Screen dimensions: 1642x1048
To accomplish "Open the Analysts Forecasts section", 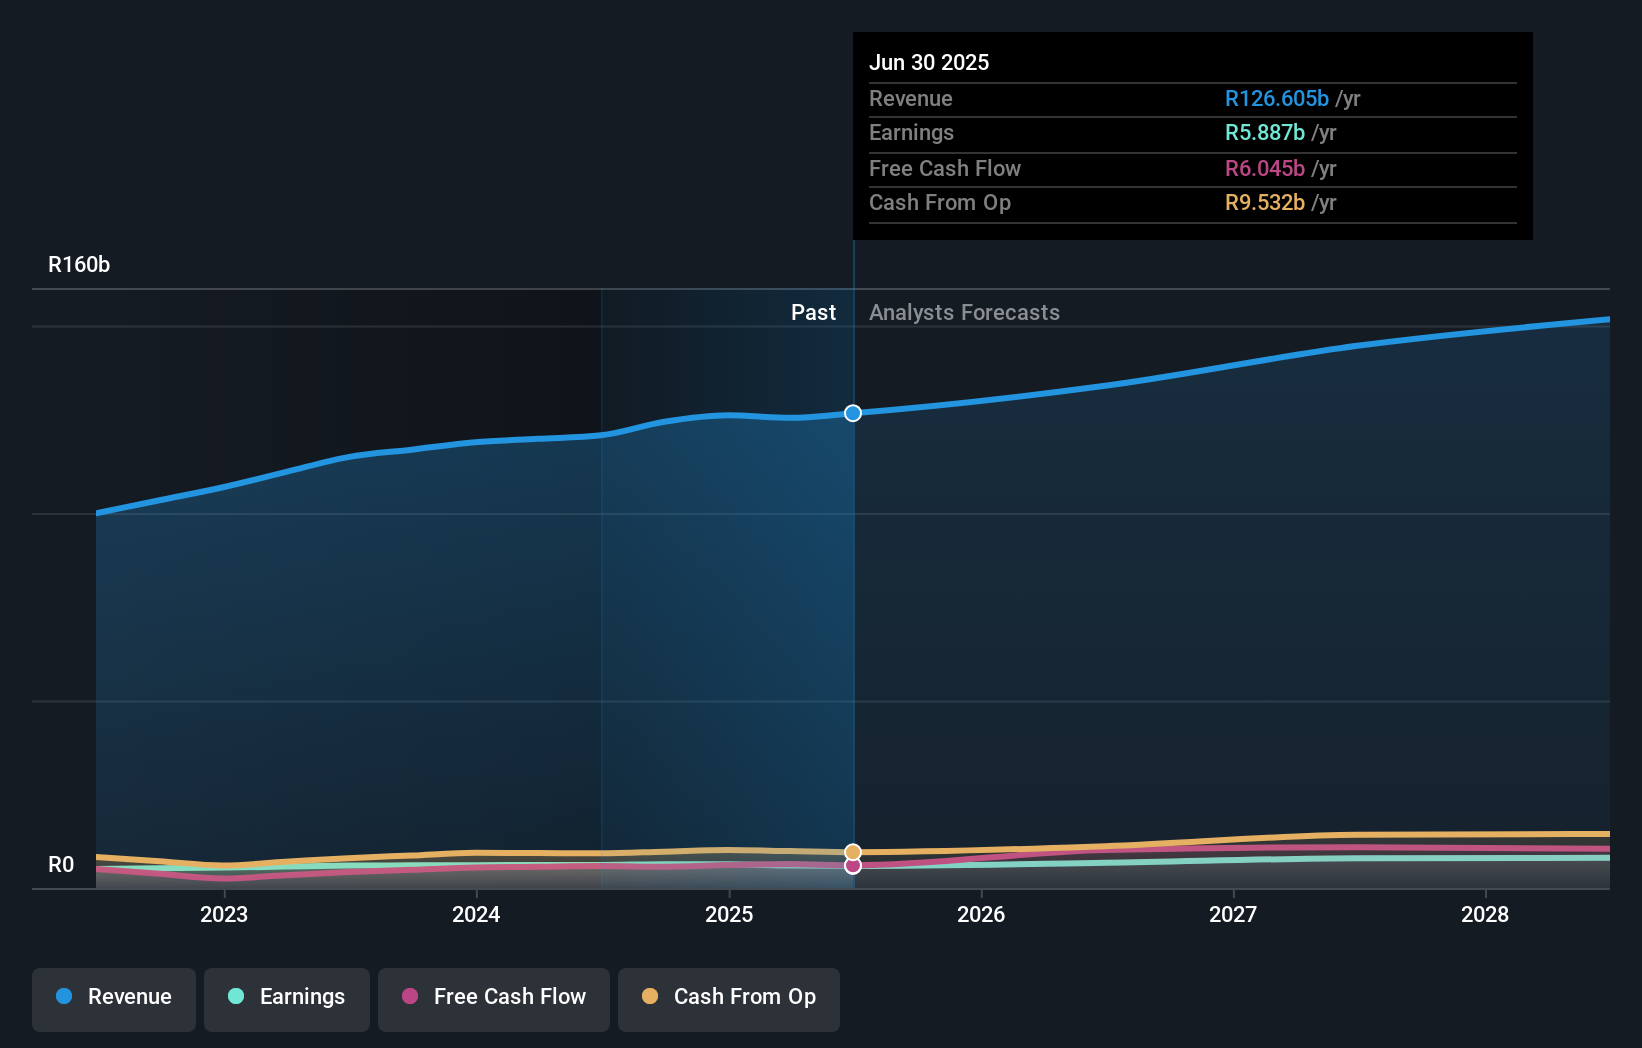I will (x=963, y=312).
